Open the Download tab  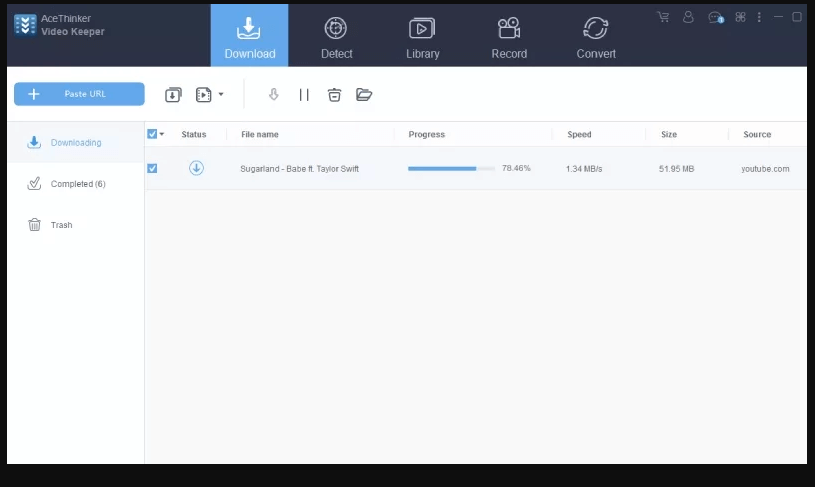[x=249, y=35]
